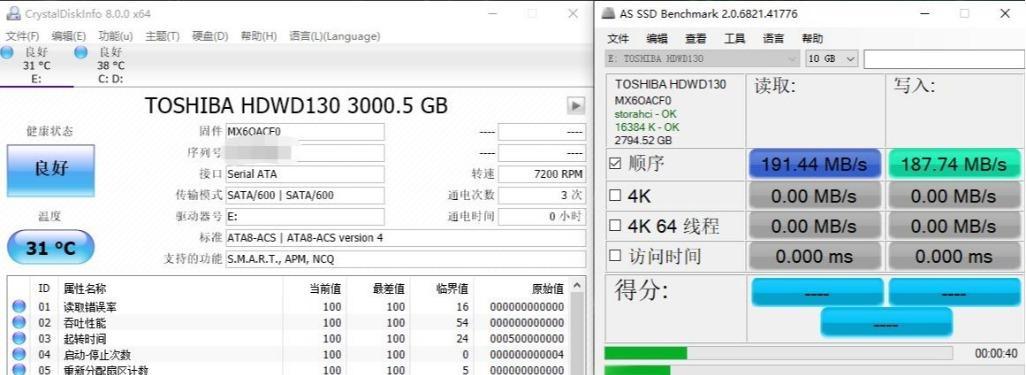Click the 通电时间 field showing 0 小时
Screen dimensions: 1026x375
(x=542, y=217)
